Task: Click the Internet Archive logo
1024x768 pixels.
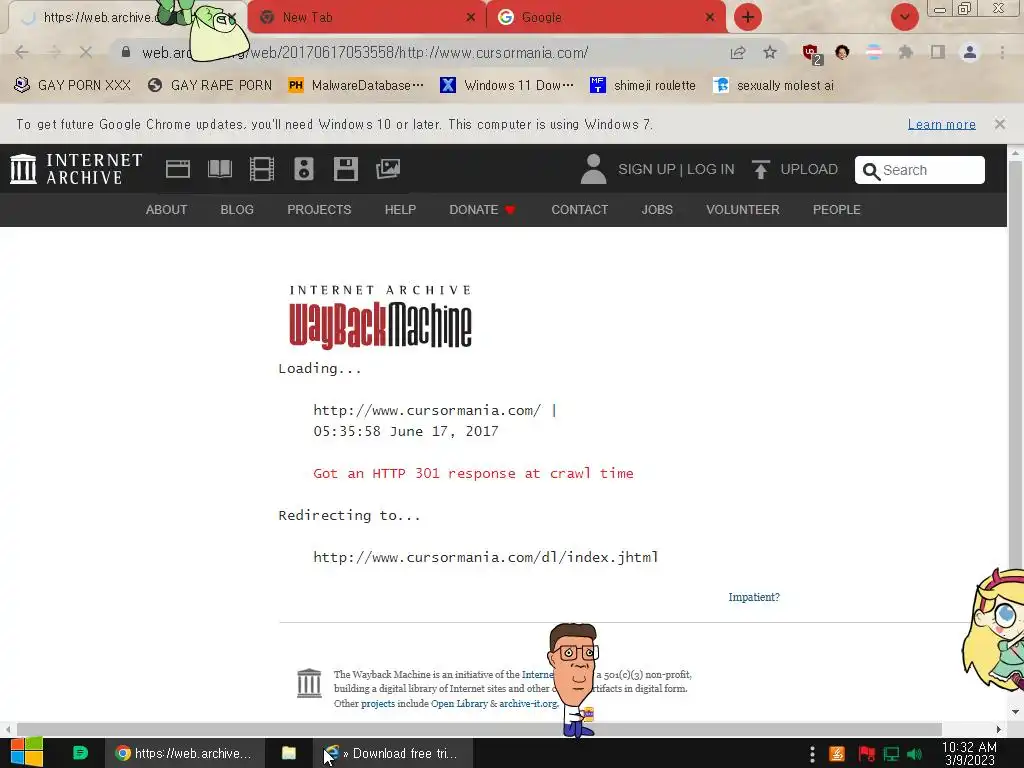Action: tap(76, 168)
